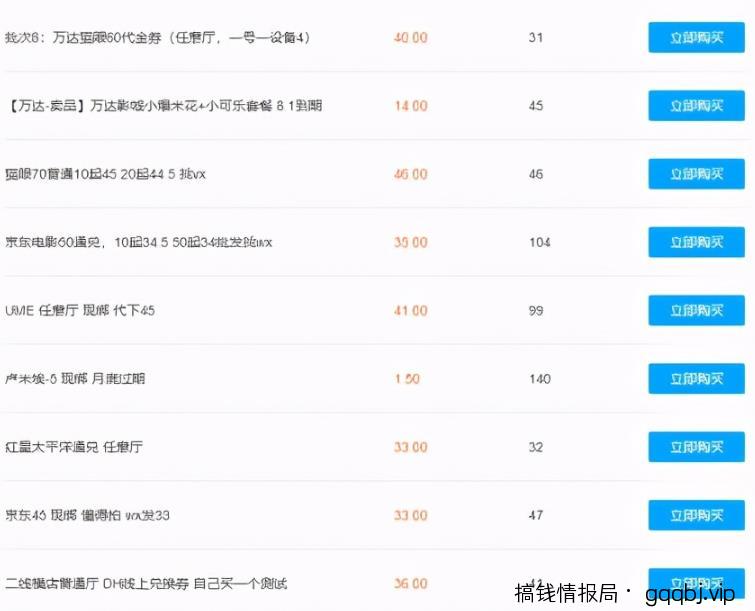Select the 京东46 listing title

pos(87,515)
